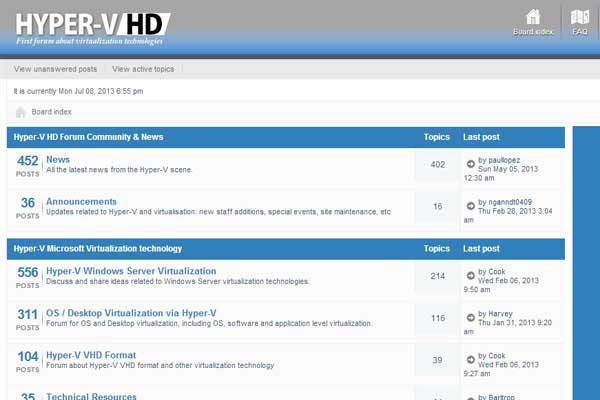Click the nganndt0409 username link
Viewport: 600px width, 400px height.
pos(510,202)
